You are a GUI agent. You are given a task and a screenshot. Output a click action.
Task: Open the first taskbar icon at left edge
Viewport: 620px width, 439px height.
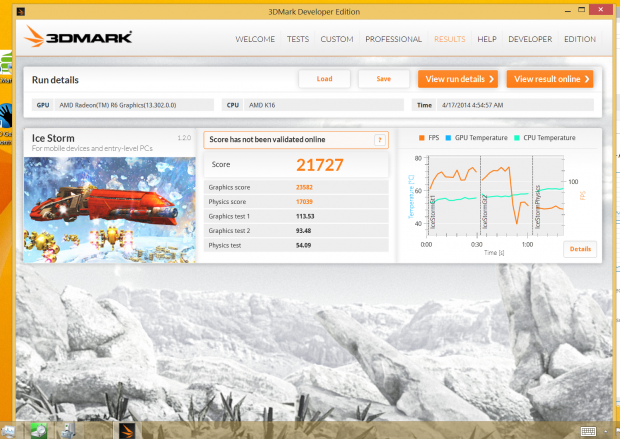8,431
